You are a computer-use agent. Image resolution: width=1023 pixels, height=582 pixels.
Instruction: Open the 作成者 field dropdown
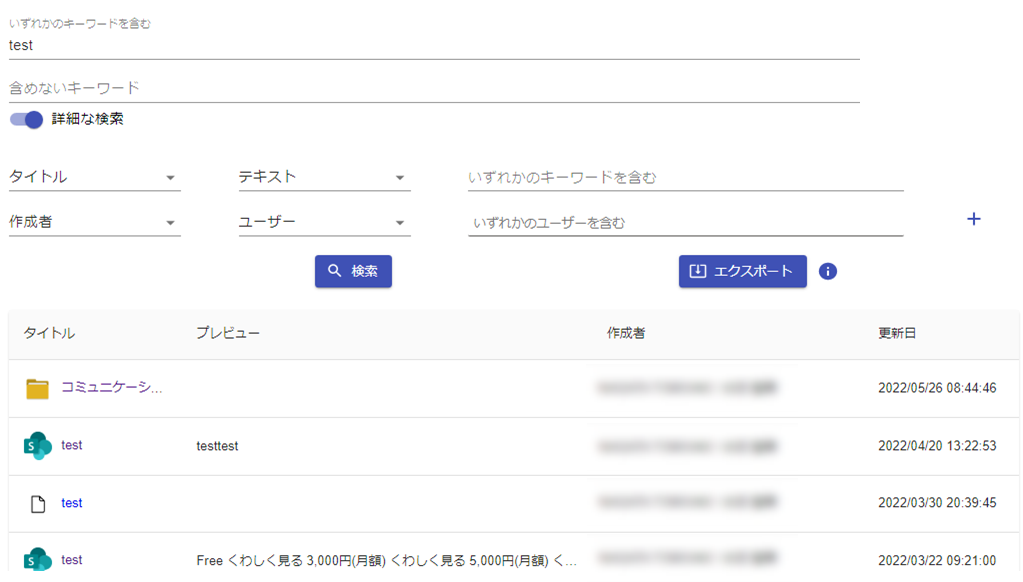[94, 223]
